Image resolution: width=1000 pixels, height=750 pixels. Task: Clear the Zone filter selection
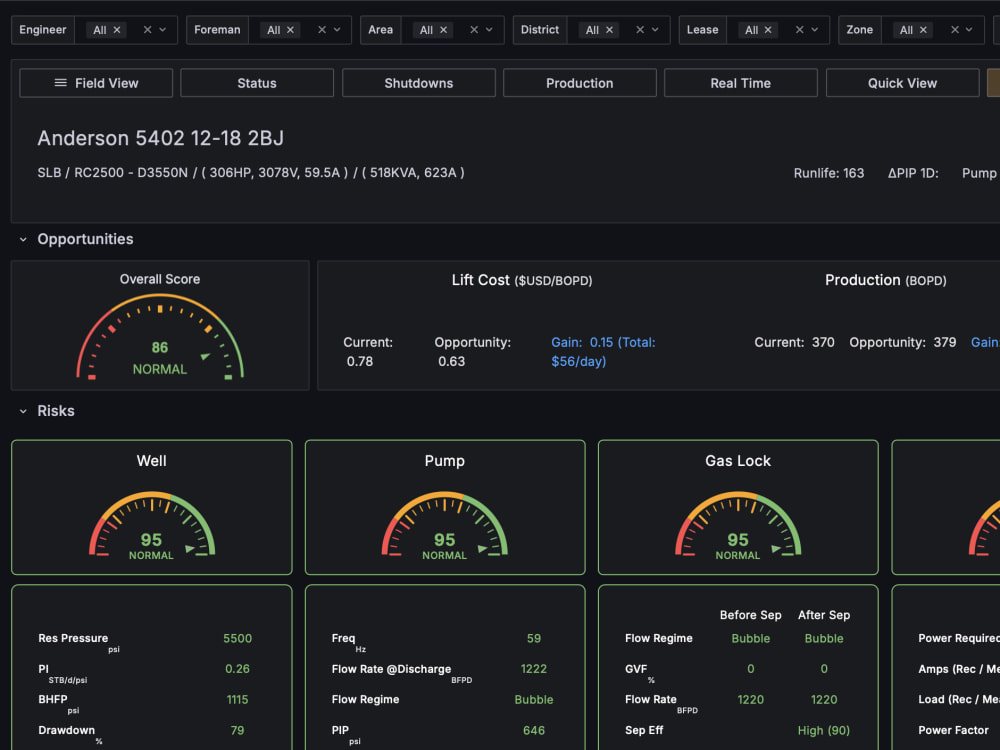pos(955,30)
